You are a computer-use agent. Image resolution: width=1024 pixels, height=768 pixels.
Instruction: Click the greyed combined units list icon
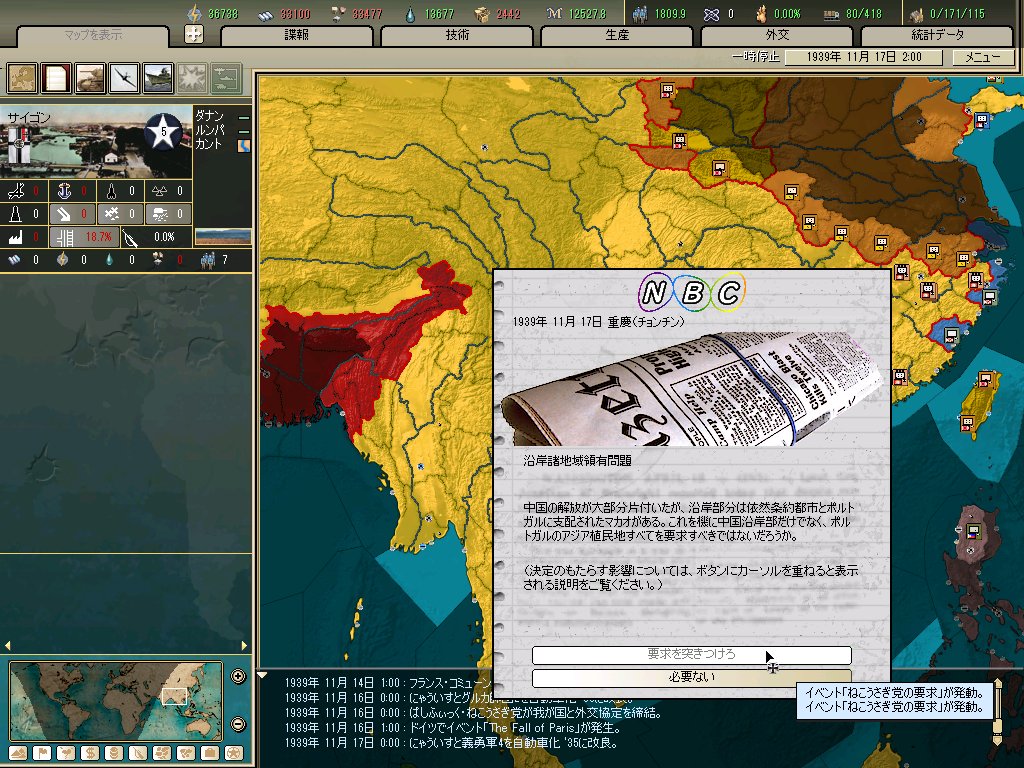tap(227, 78)
